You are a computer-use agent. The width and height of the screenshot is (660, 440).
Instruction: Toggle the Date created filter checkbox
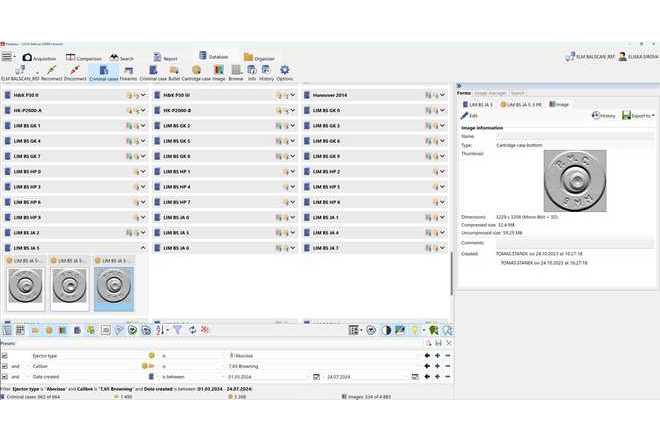click(5, 377)
